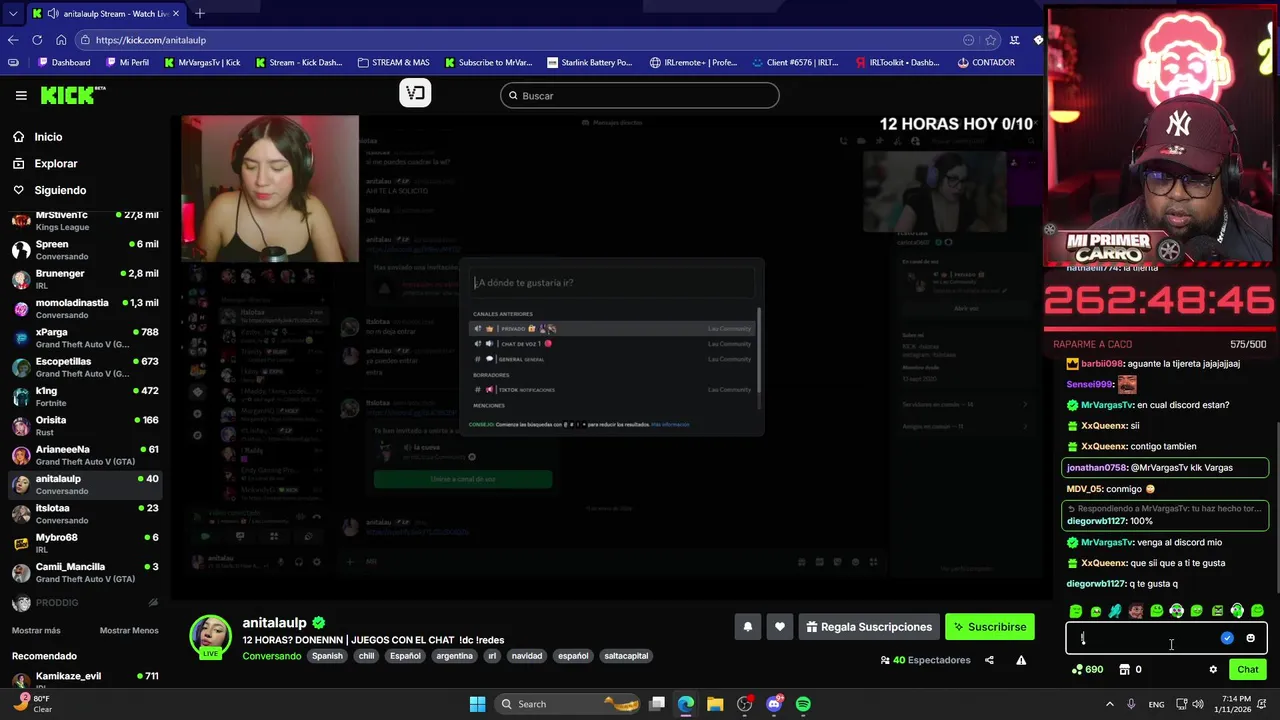Click the browser address bar URL
Image resolution: width=1280 pixels, height=720 pixels.
(x=151, y=40)
